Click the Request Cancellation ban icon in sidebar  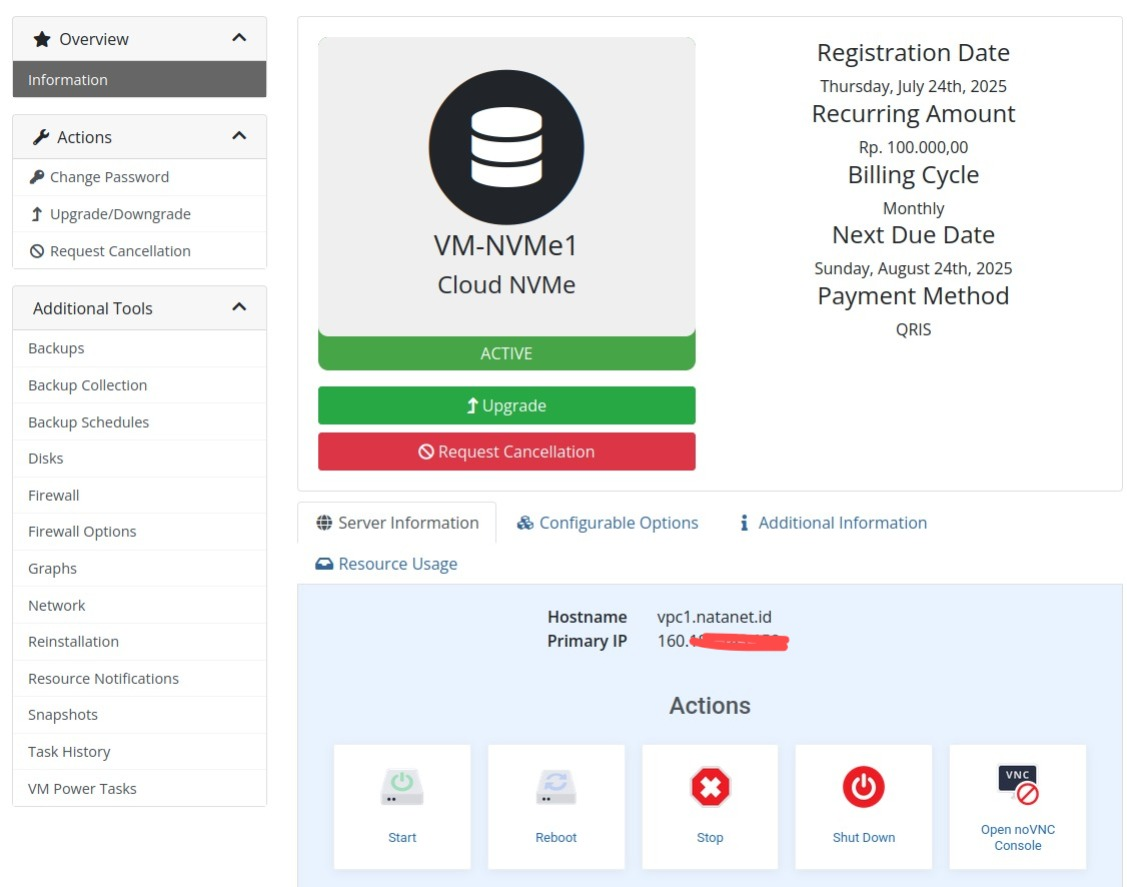point(37,251)
